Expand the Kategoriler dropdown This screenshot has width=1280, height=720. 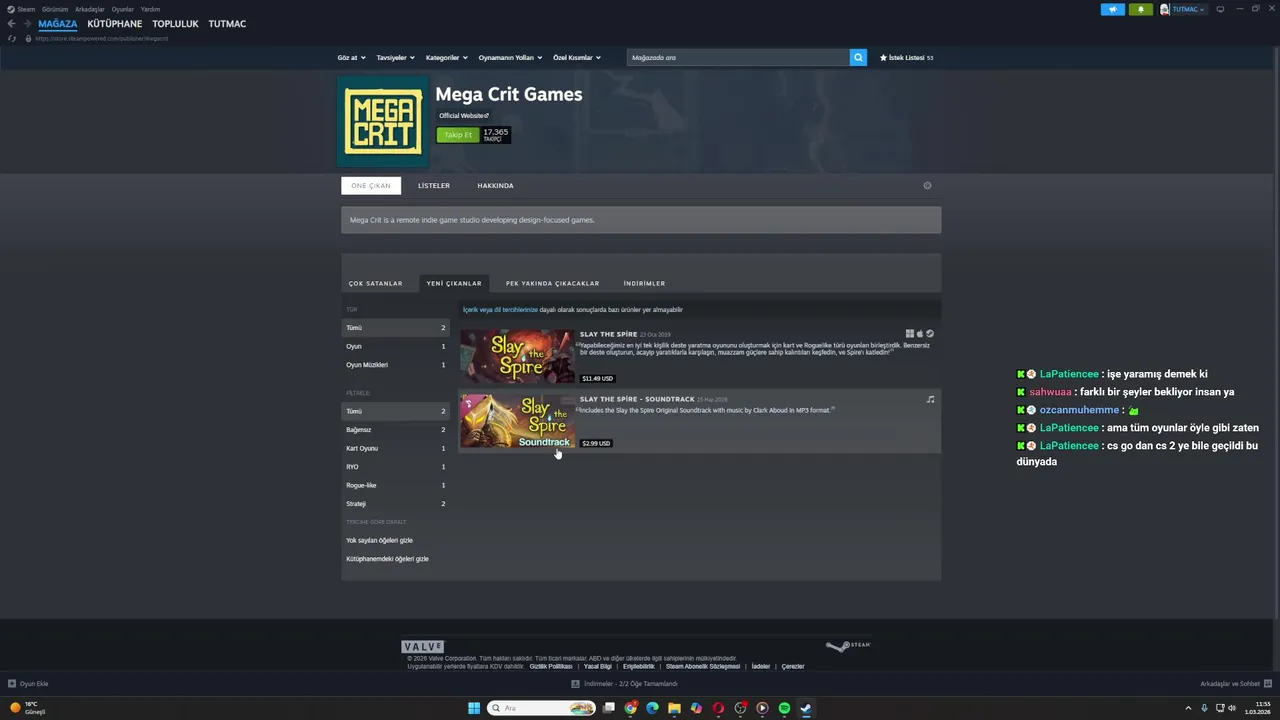tap(446, 58)
